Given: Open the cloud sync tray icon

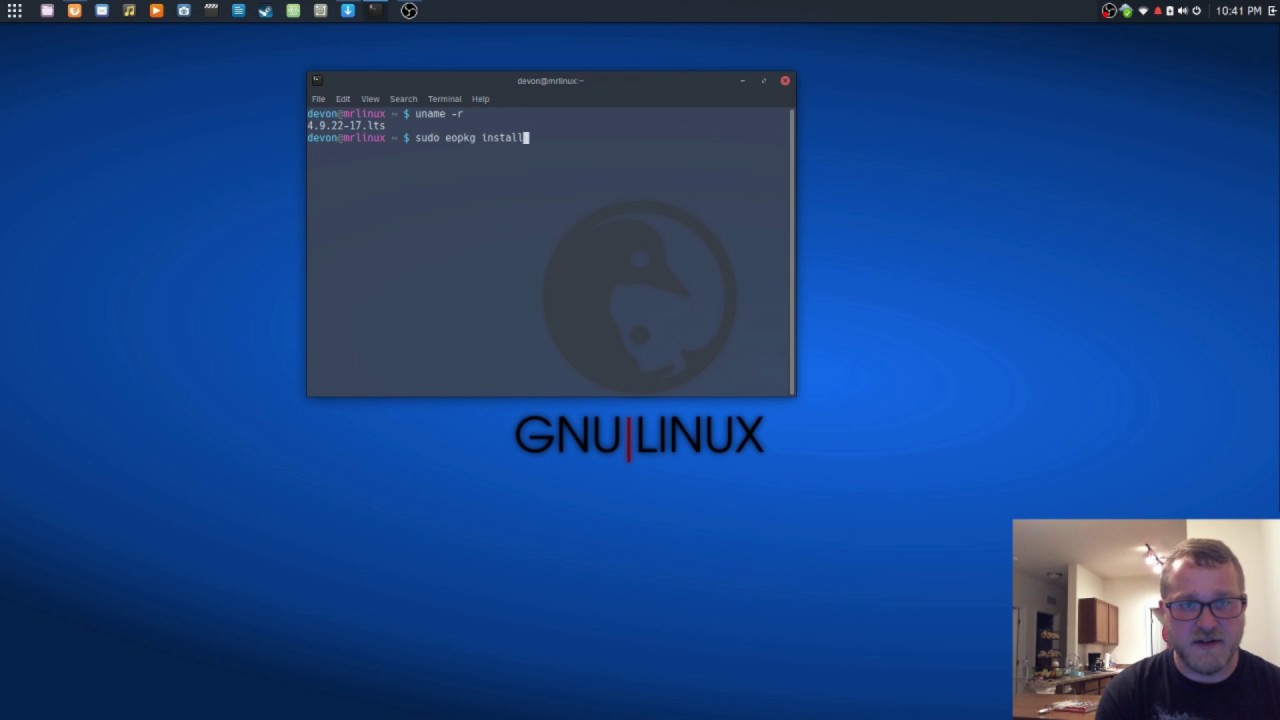Looking at the screenshot, I should [x=1126, y=11].
